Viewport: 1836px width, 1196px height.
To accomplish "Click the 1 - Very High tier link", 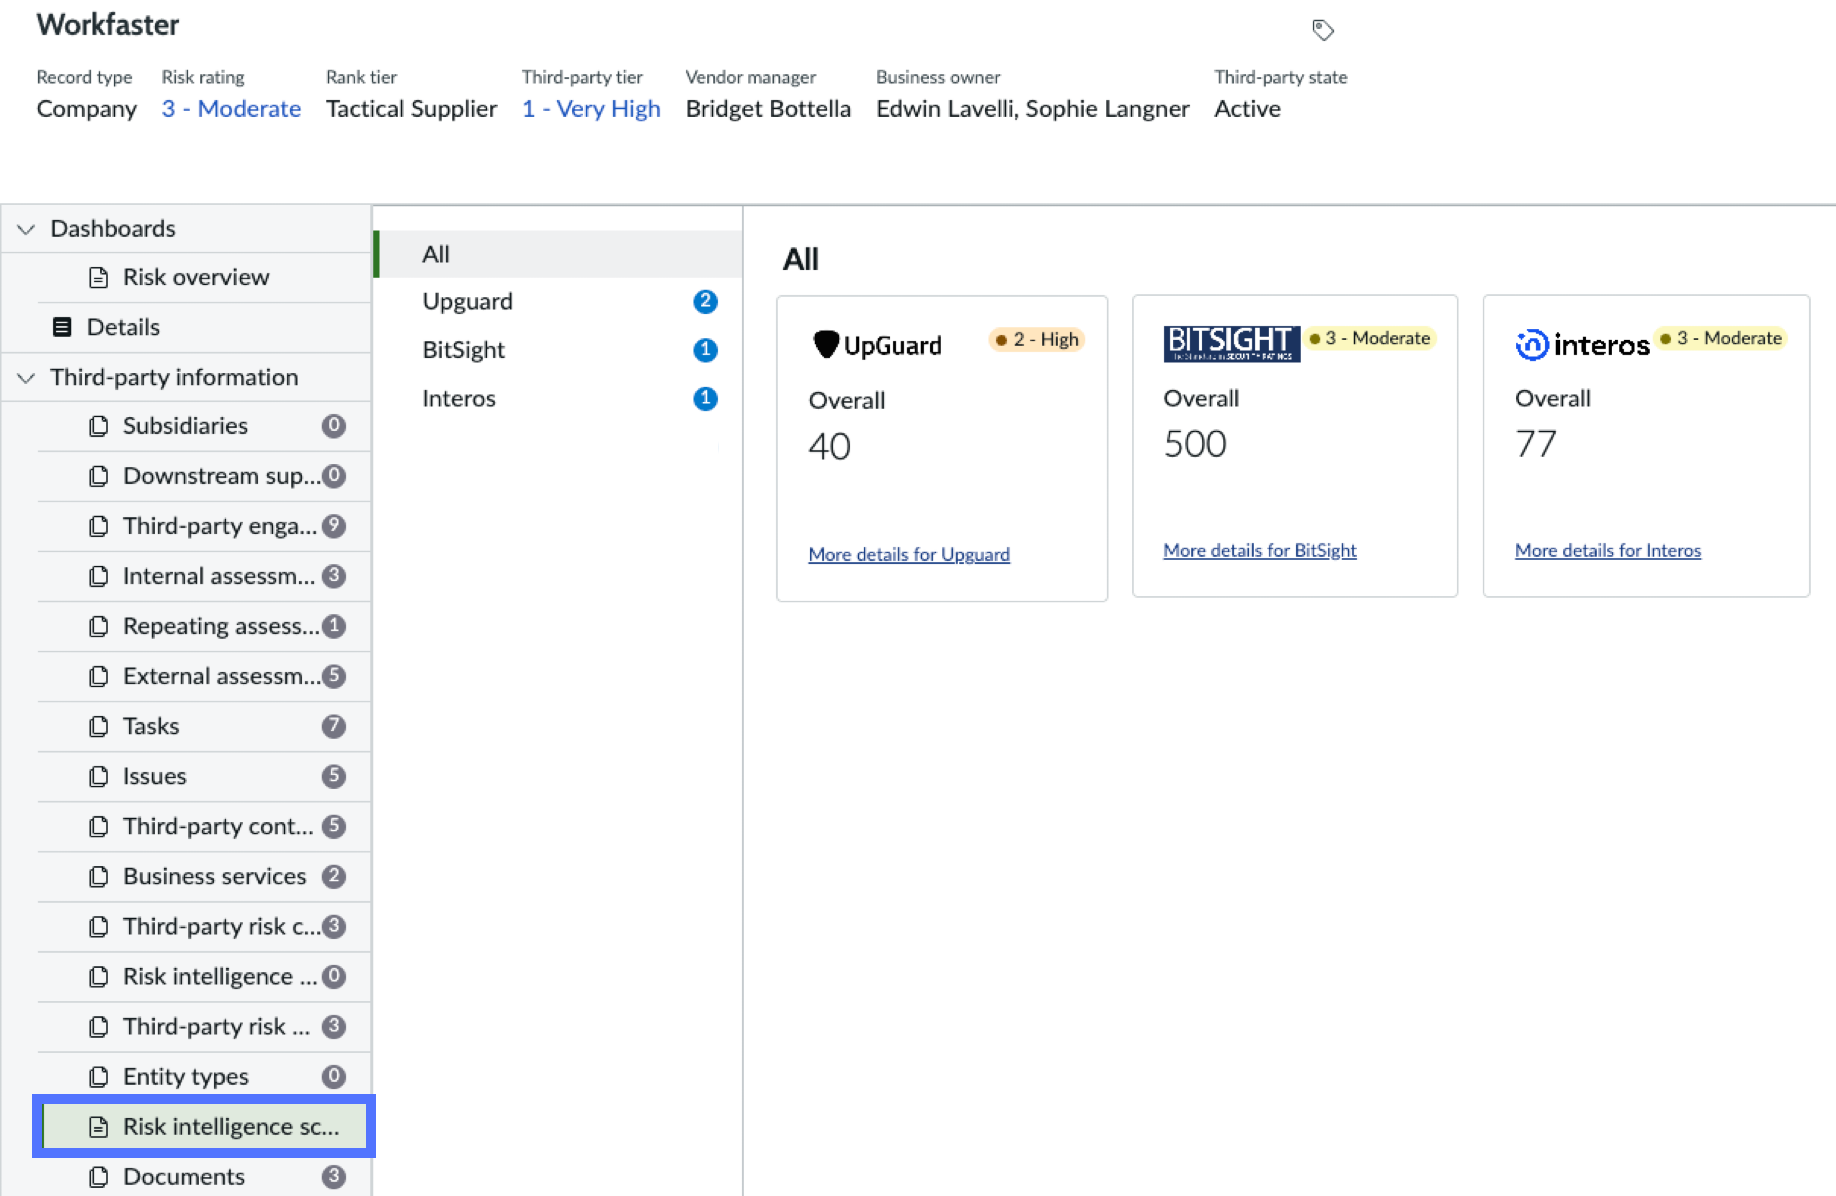I will (591, 109).
